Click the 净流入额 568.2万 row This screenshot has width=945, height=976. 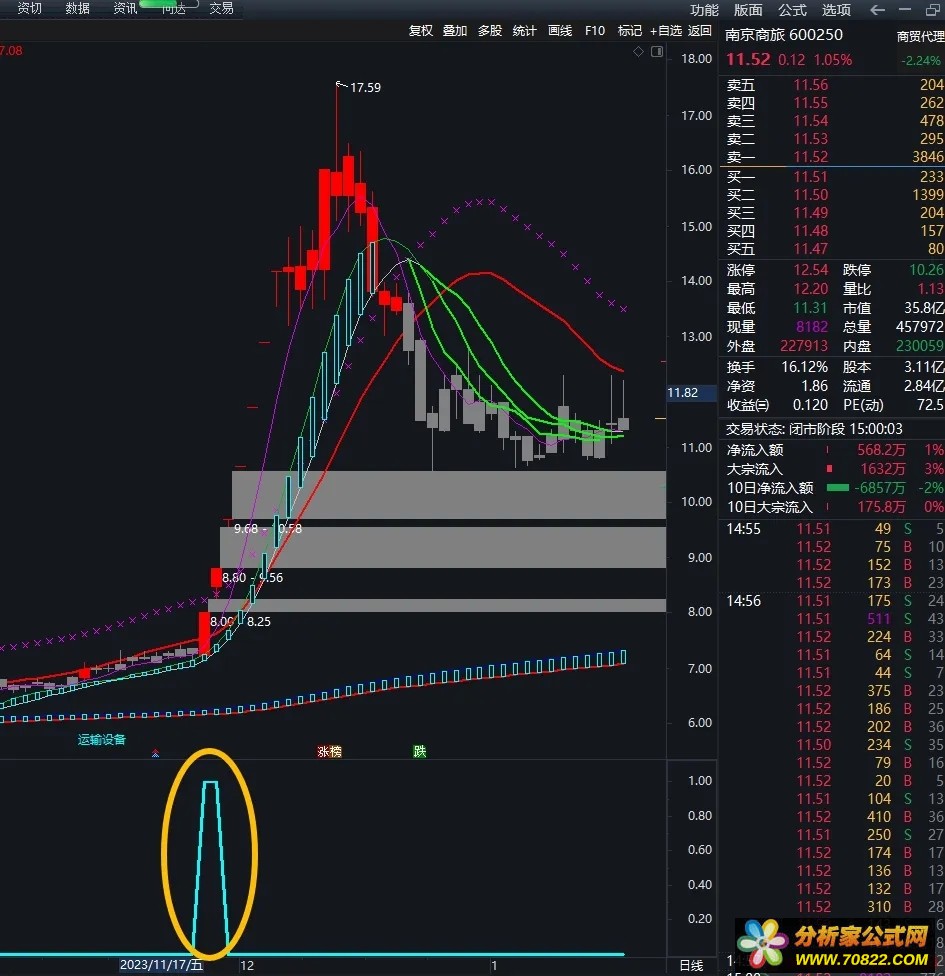(835, 450)
